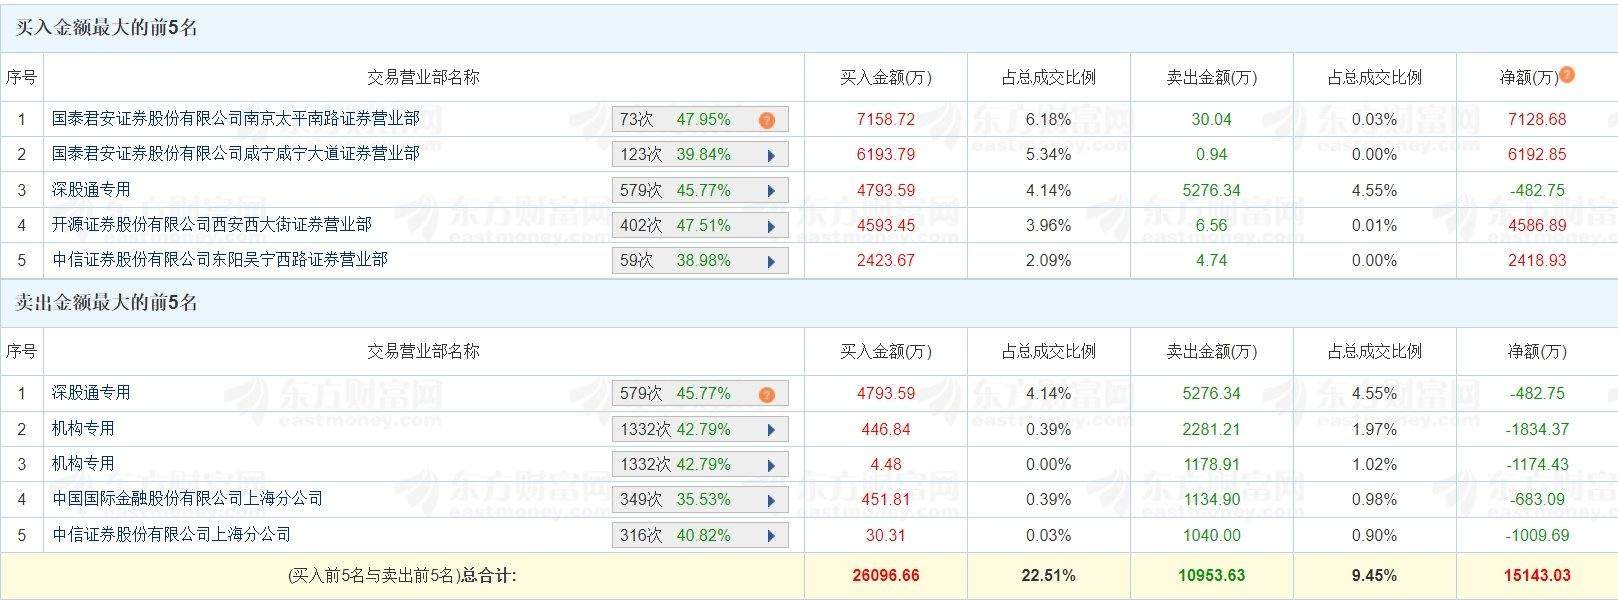The width and height of the screenshot is (1618, 601).
Task: Expand arrow in buy-table 深股通专用 row
Action: (771, 191)
